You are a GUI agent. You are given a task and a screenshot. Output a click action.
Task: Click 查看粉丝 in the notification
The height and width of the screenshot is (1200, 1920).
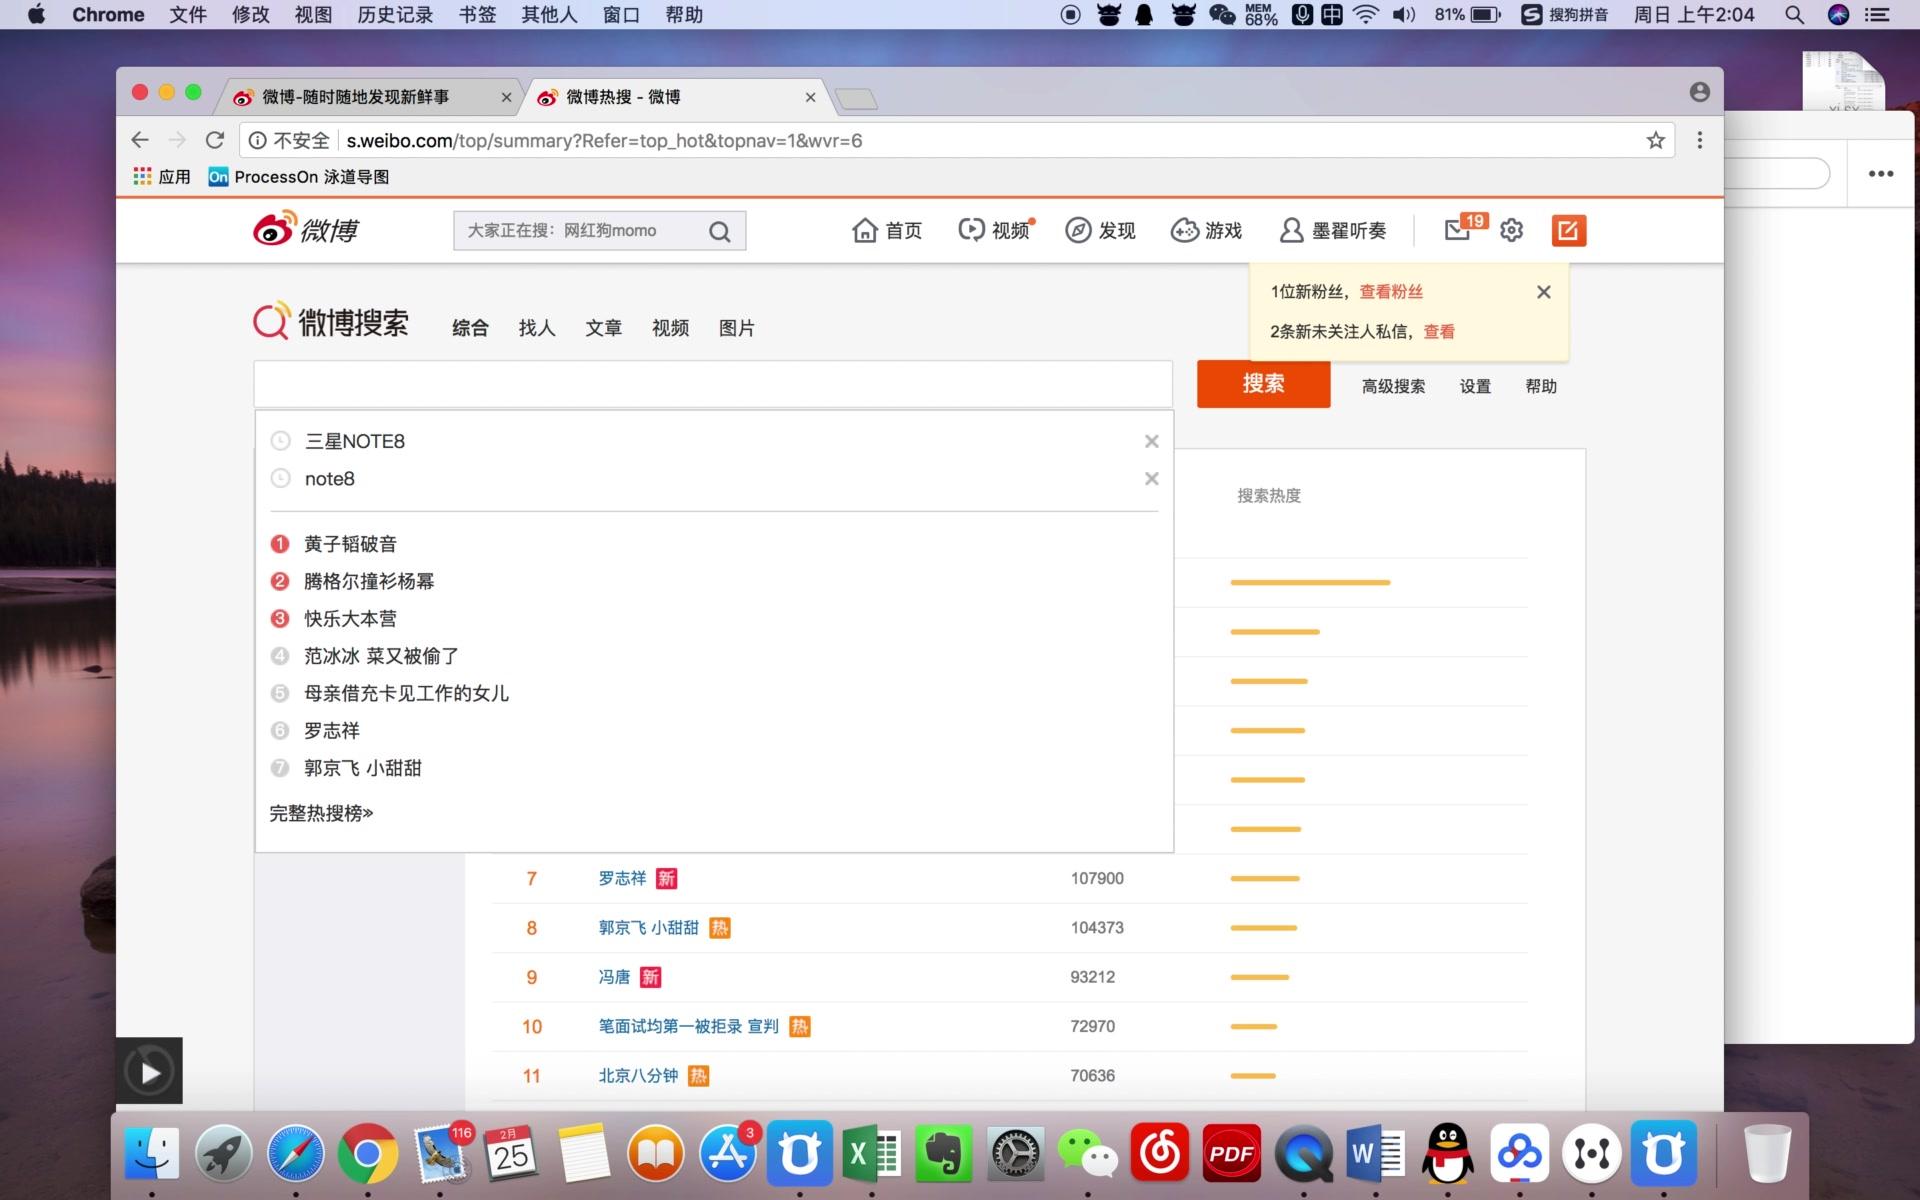[1391, 291]
